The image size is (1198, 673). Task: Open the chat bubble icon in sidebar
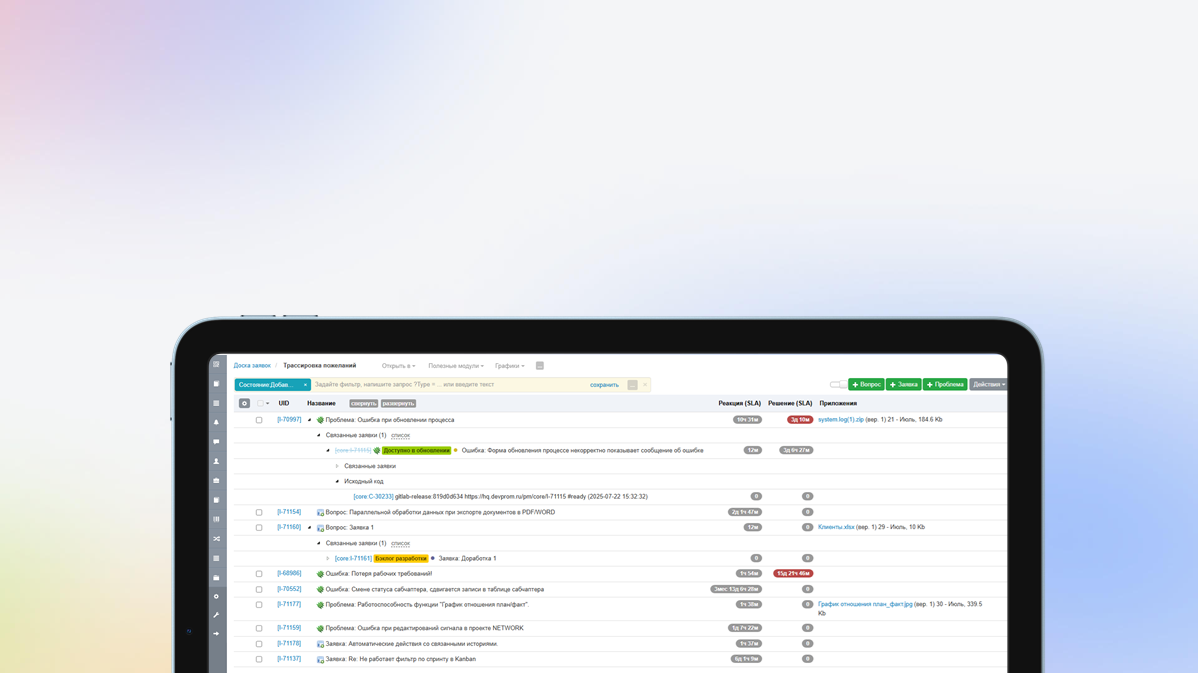pyautogui.click(x=216, y=442)
